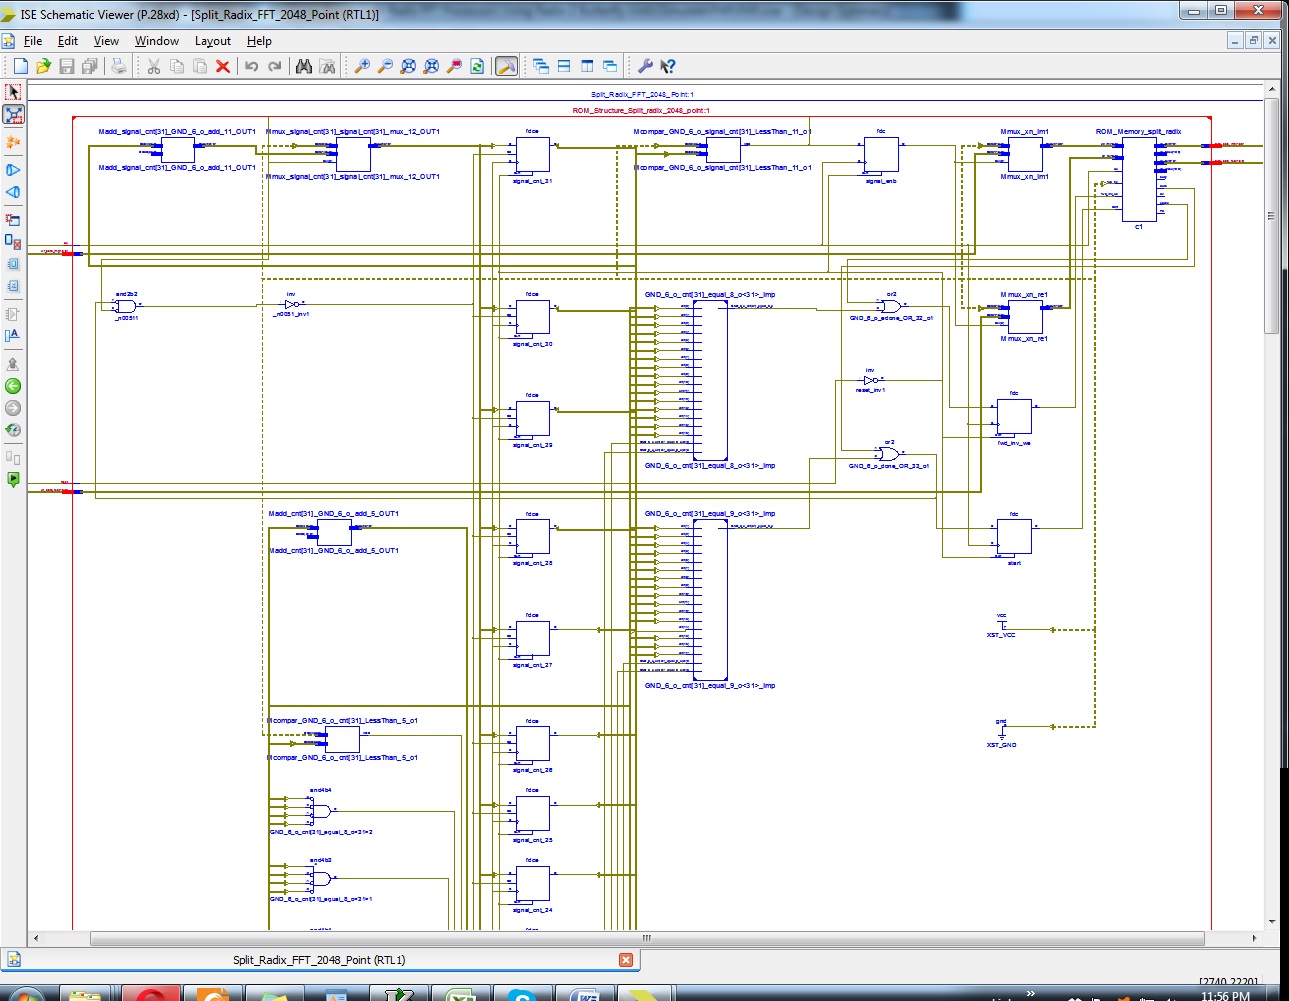Close the RTL1 schematic tab
Image resolution: width=1289 pixels, height=1001 pixels.
pos(626,960)
